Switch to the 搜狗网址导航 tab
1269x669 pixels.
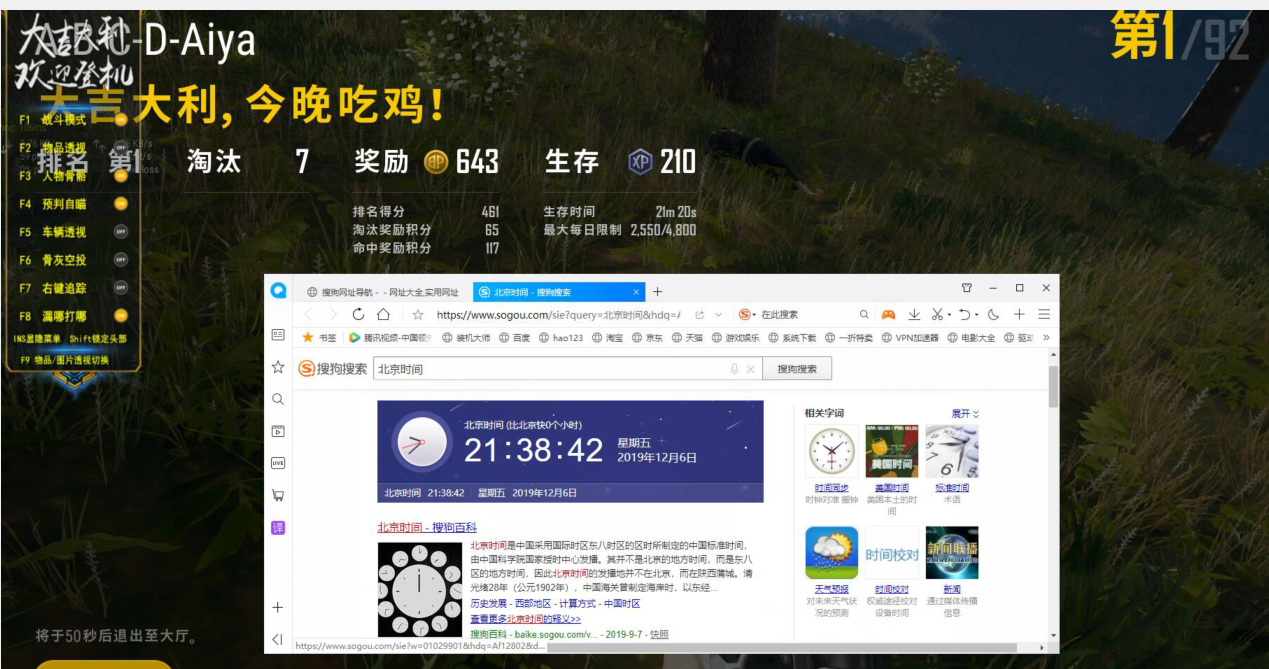click(383, 292)
